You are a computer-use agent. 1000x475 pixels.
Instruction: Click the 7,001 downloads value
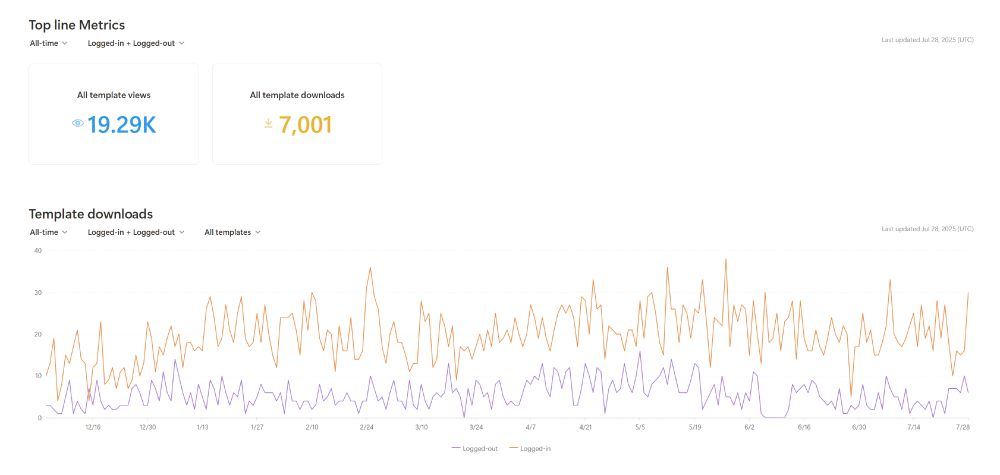[x=305, y=124]
